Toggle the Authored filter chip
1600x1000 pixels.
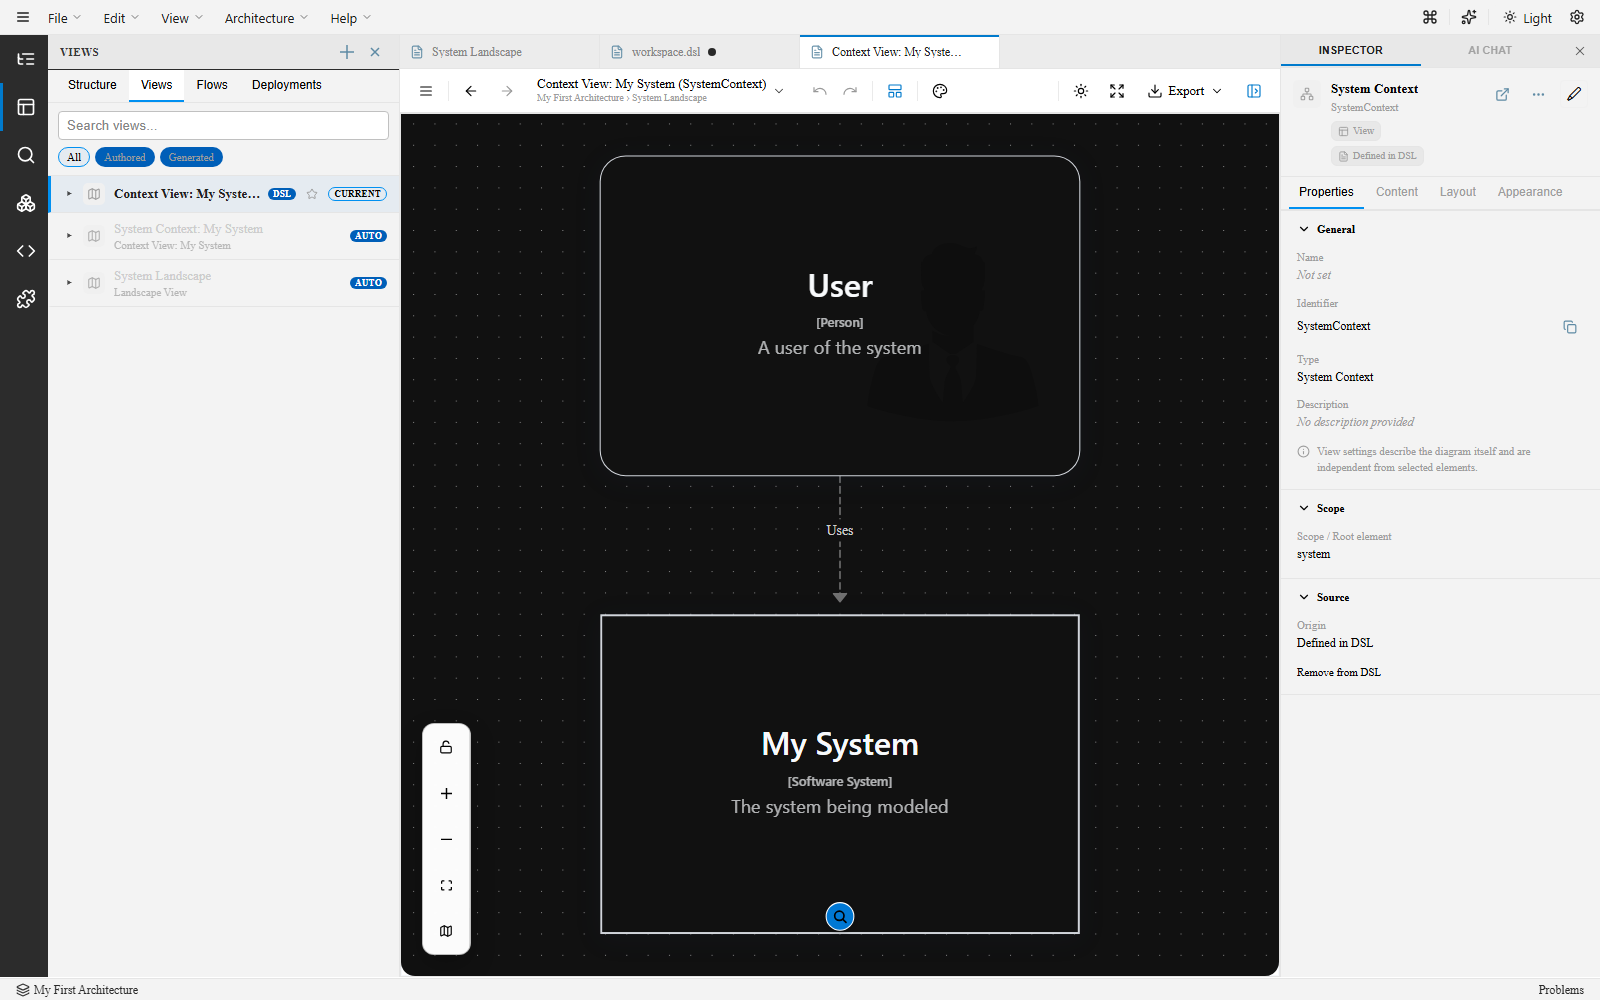[125, 157]
